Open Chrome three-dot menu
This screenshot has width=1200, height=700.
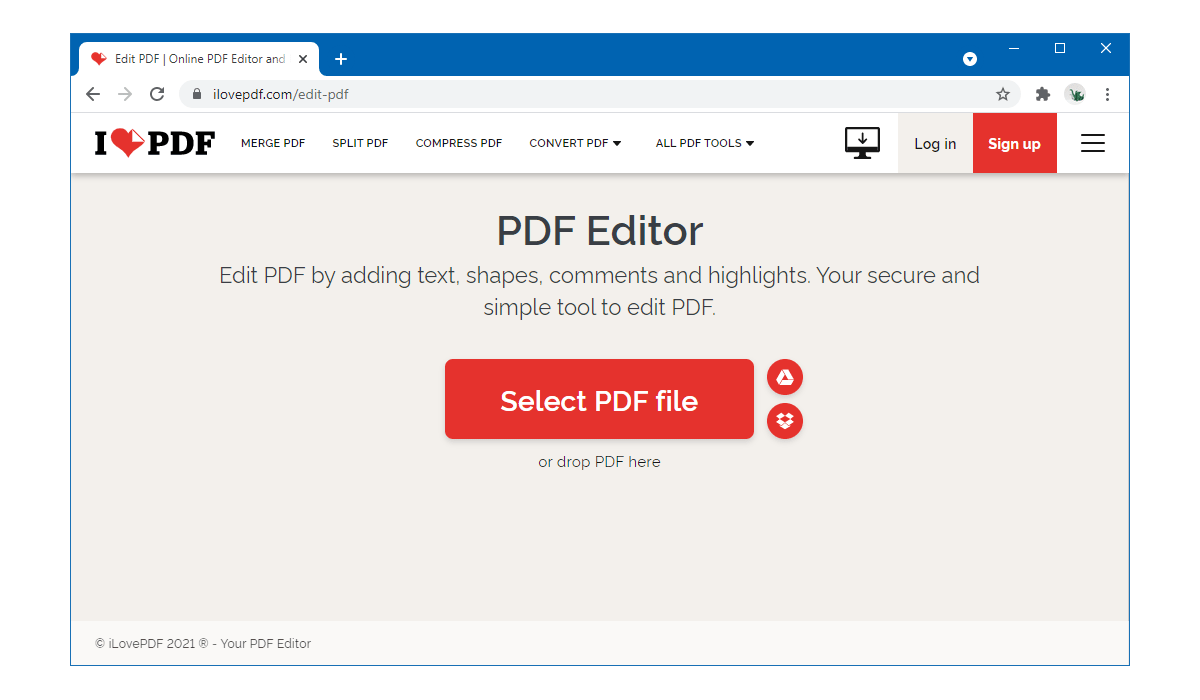[x=1107, y=94]
